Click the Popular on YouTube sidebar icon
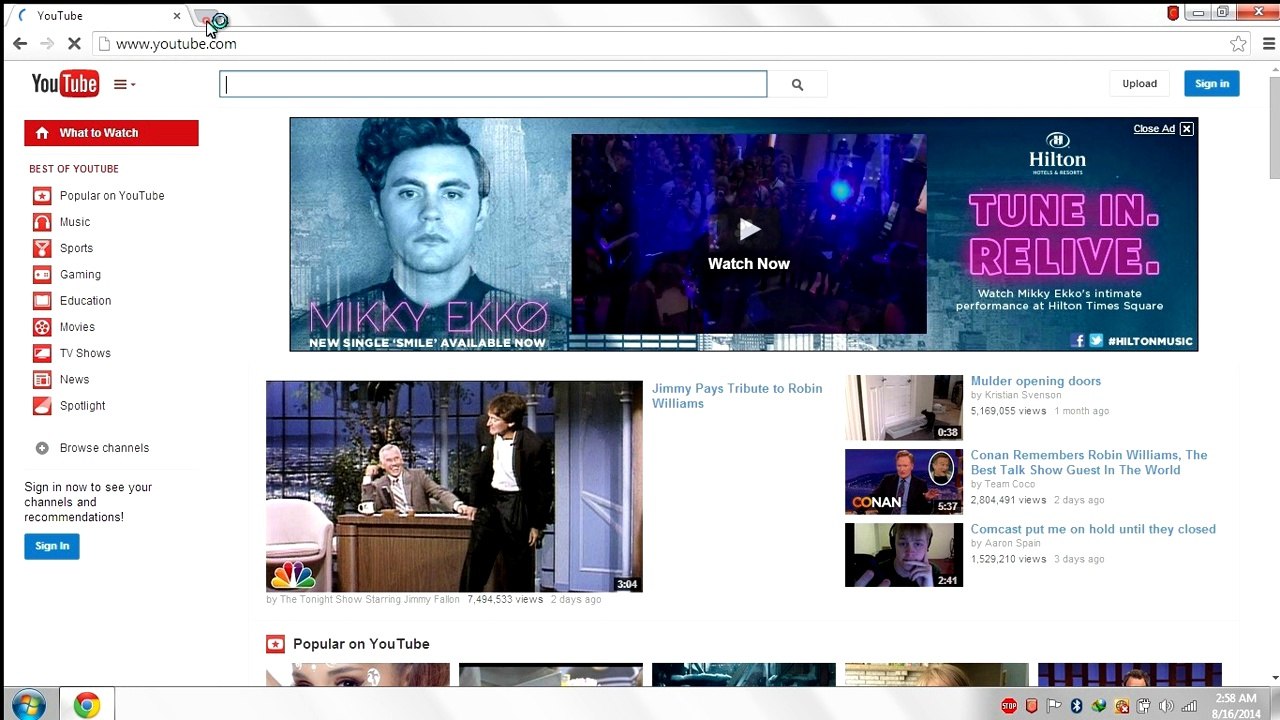The height and width of the screenshot is (720, 1280). click(x=42, y=196)
